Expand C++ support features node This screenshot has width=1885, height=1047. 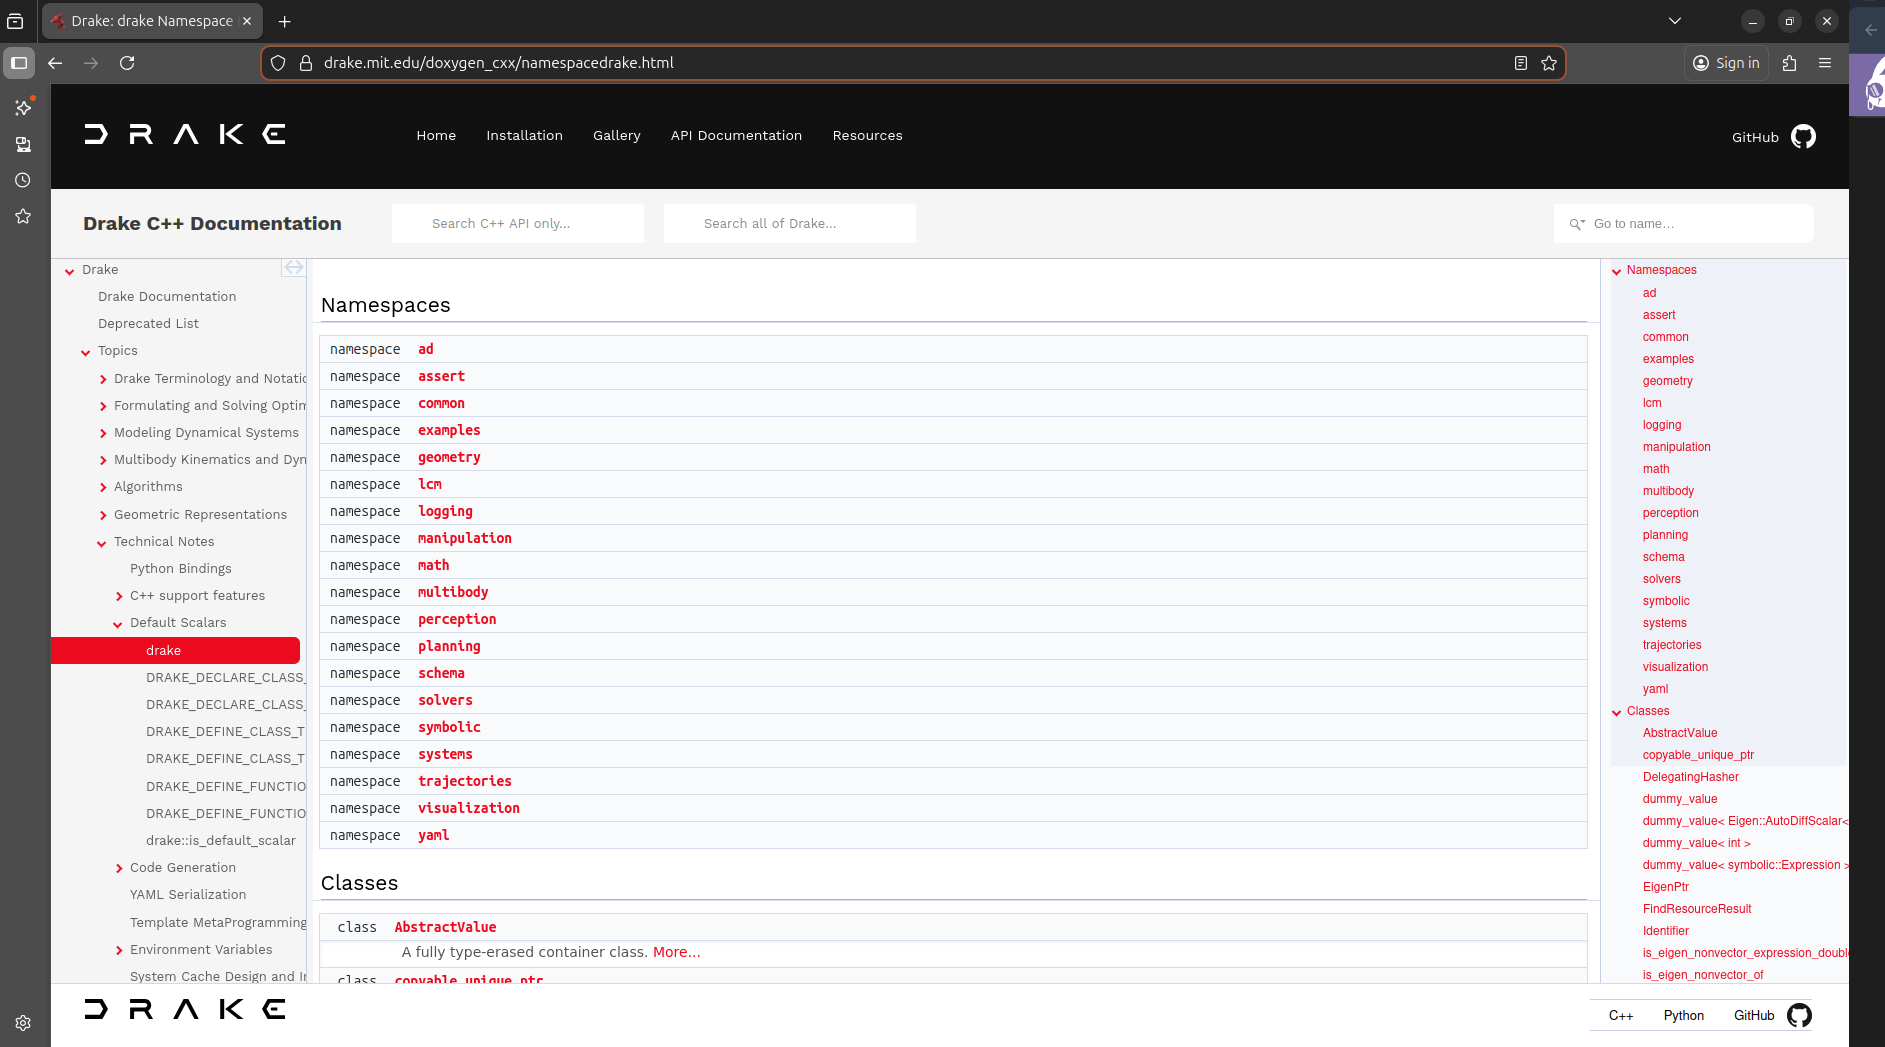coord(119,596)
